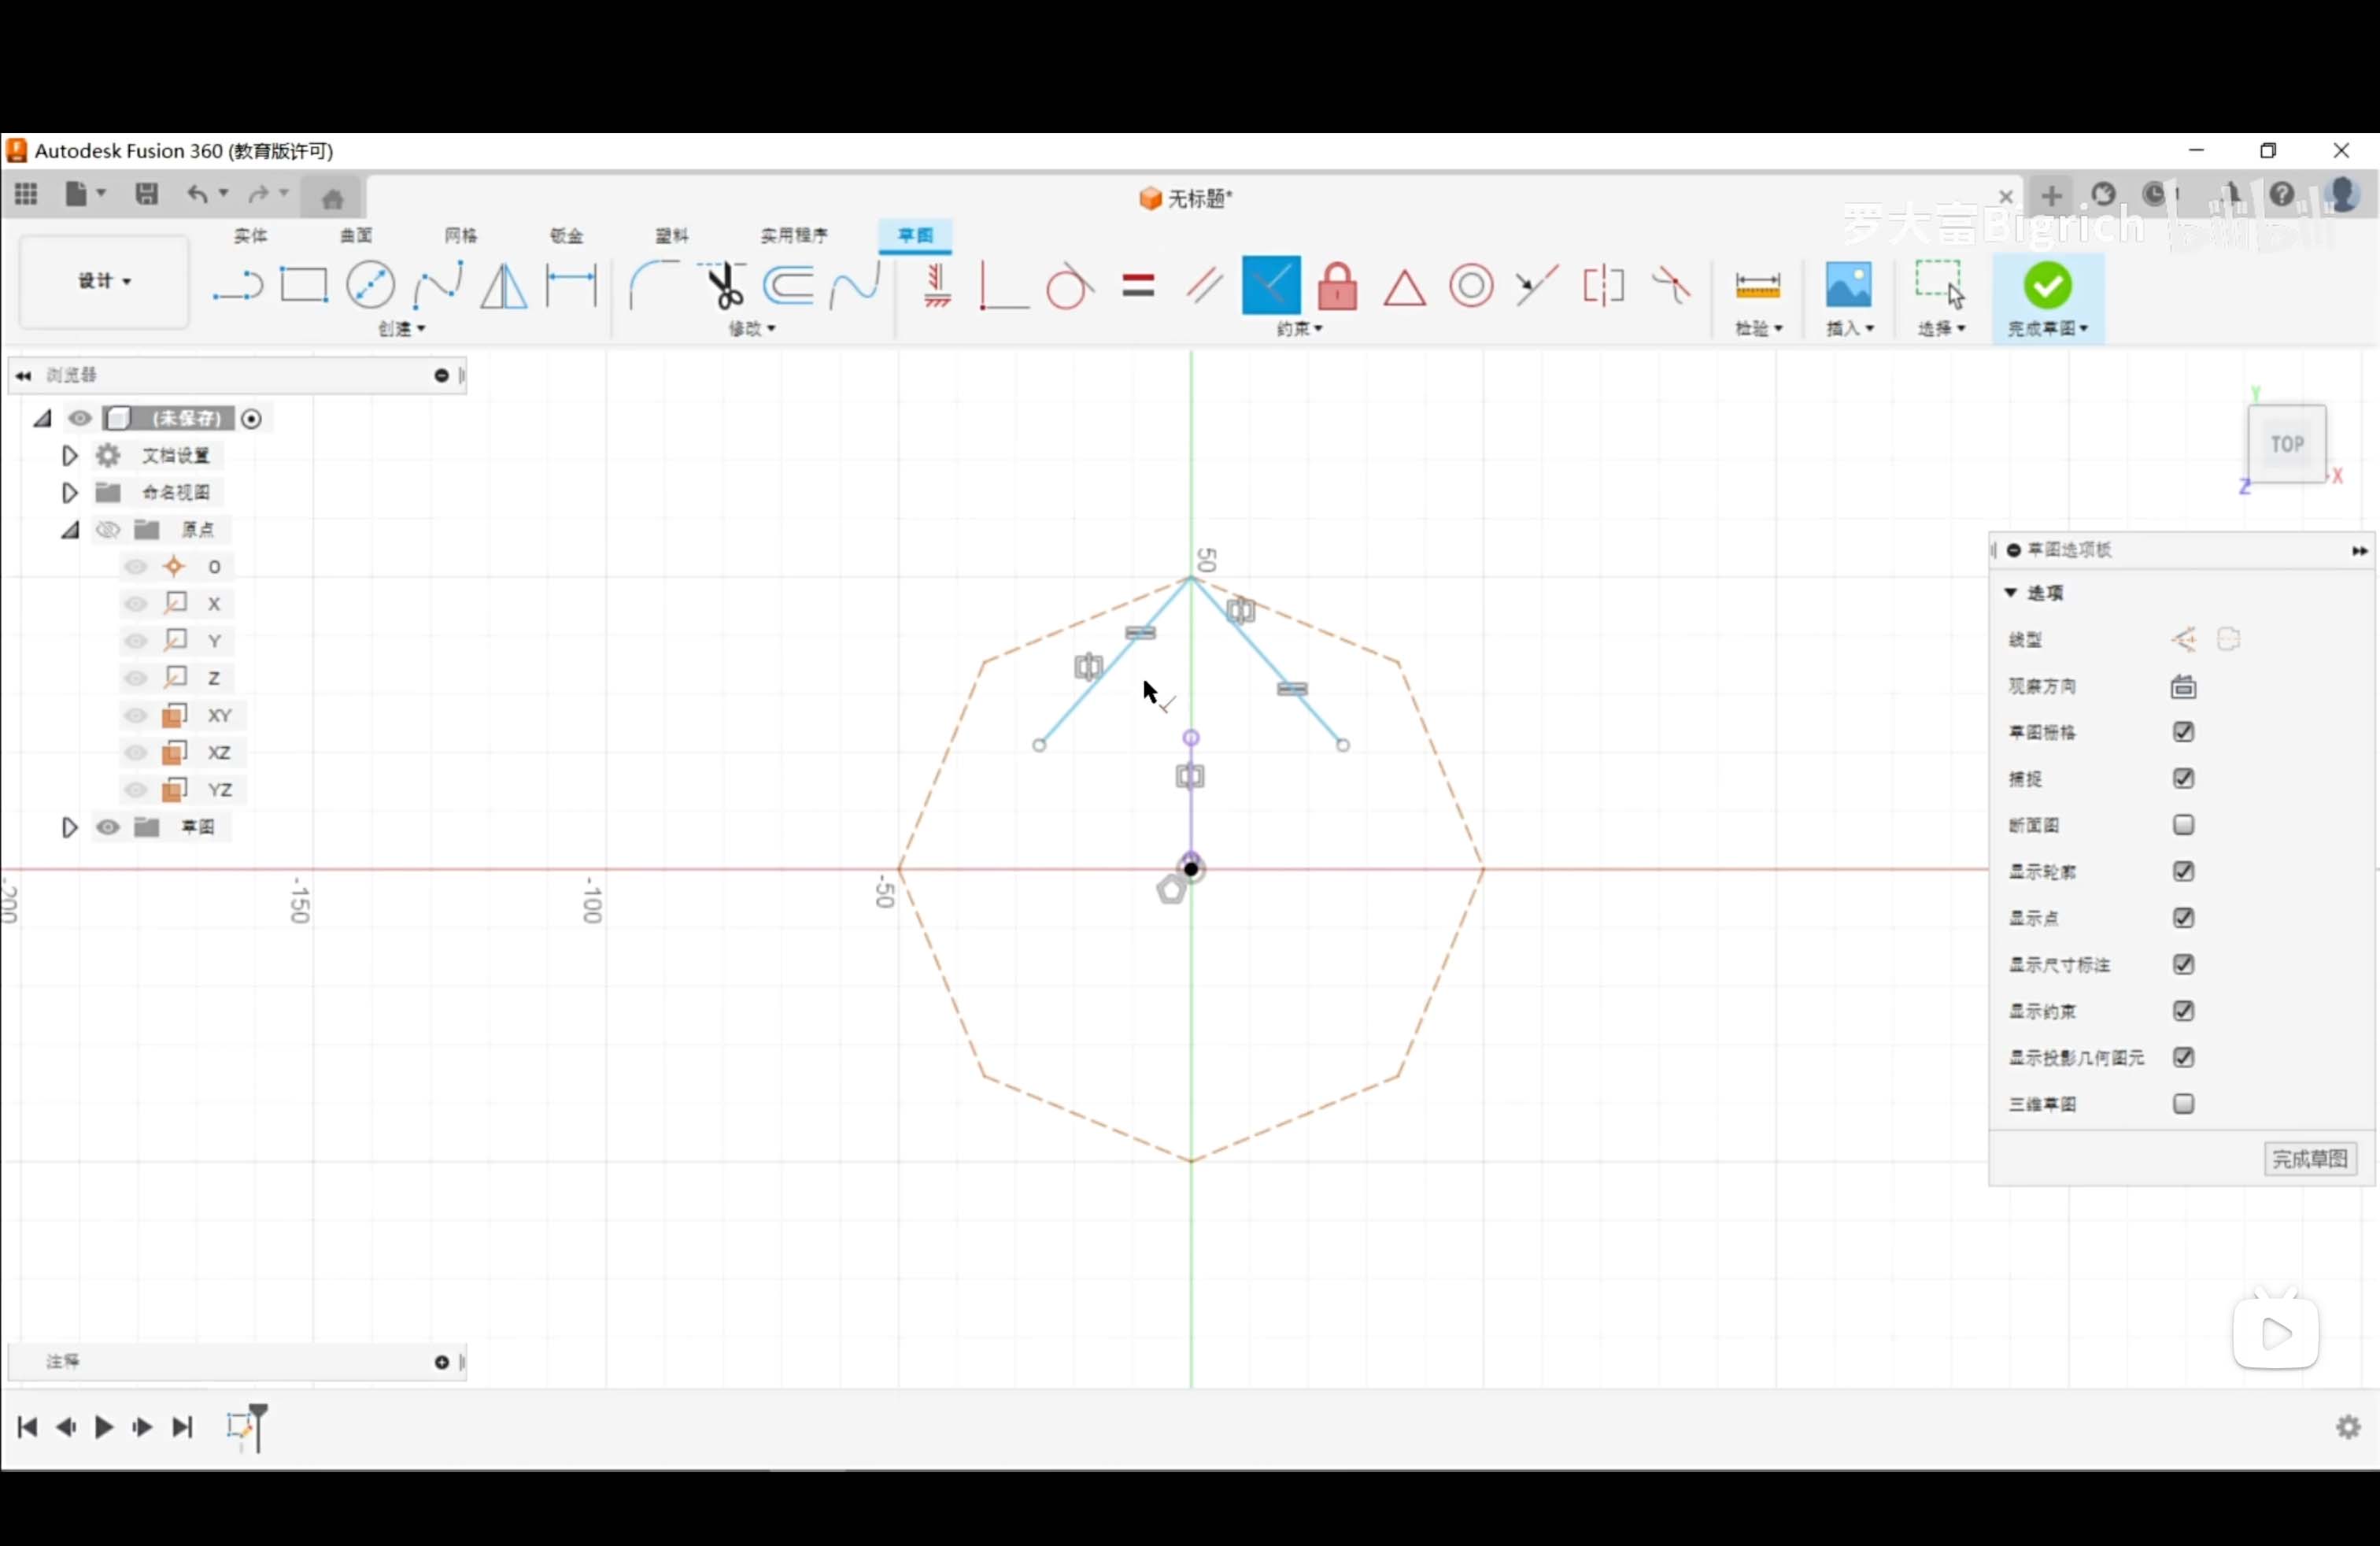Image resolution: width=2380 pixels, height=1546 pixels.
Task: Enable the 三维草图 checkbox
Action: (x=2185, y=1104)
